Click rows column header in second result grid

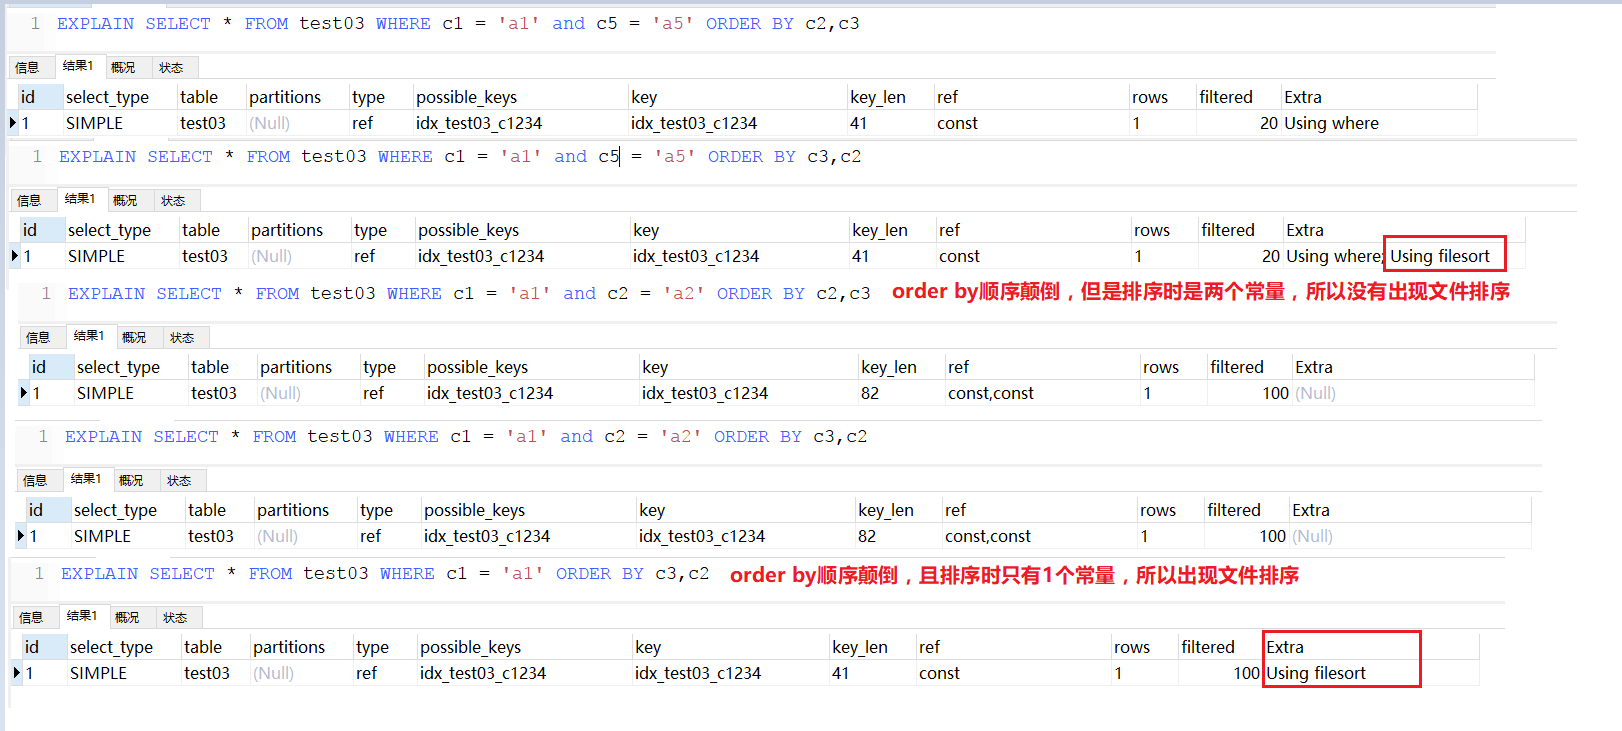pyautogui.click(x=1163, y=230)
